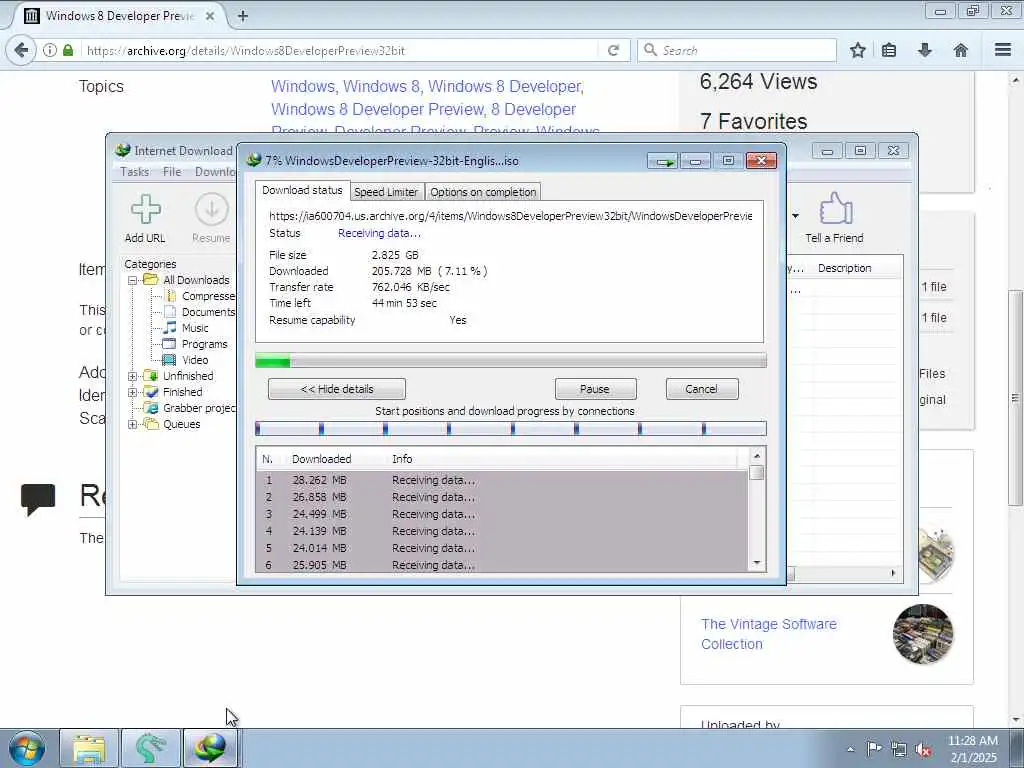1024x768 pixels.
Task: Collapse the All Downloads tree node
Action: [132, 280]
